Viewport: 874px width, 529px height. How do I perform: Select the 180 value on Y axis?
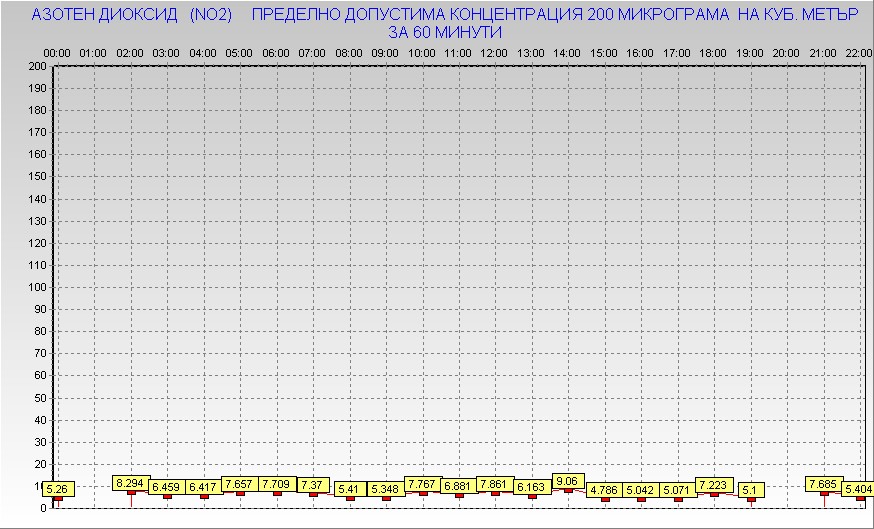[38, 110]
